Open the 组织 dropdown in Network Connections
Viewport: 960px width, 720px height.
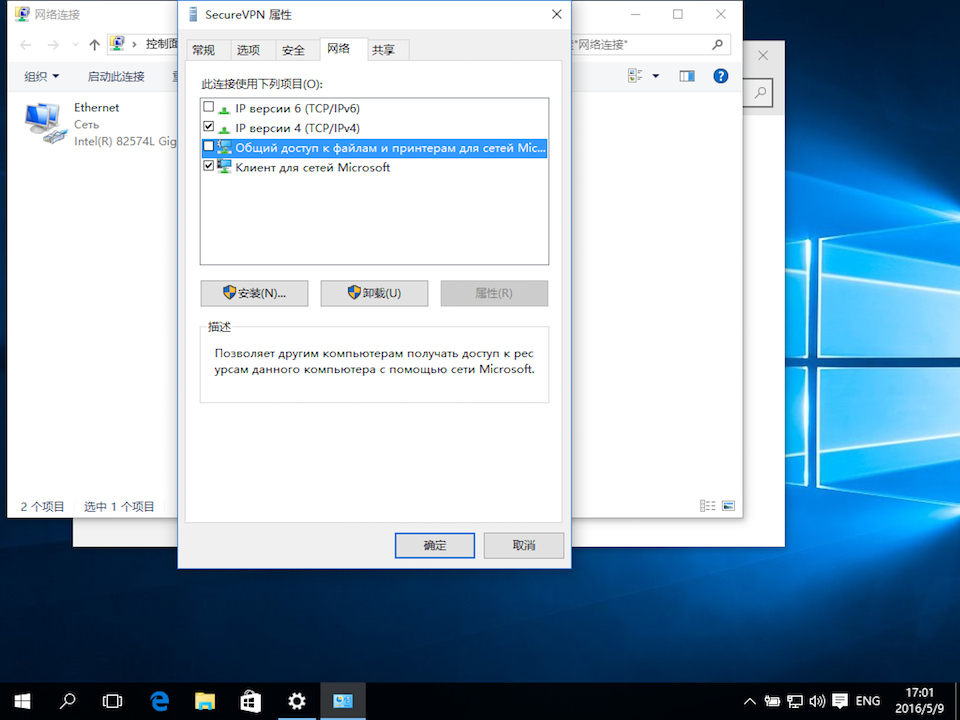pyautogui.click(x=42, y=77)
